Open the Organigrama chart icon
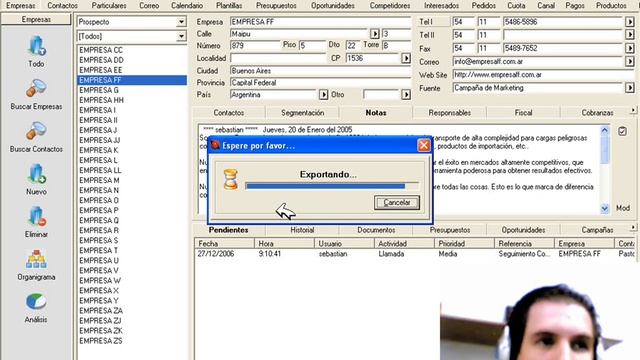Image resolution: width=640 pixels, height=360 pixels. pos(36,259)
